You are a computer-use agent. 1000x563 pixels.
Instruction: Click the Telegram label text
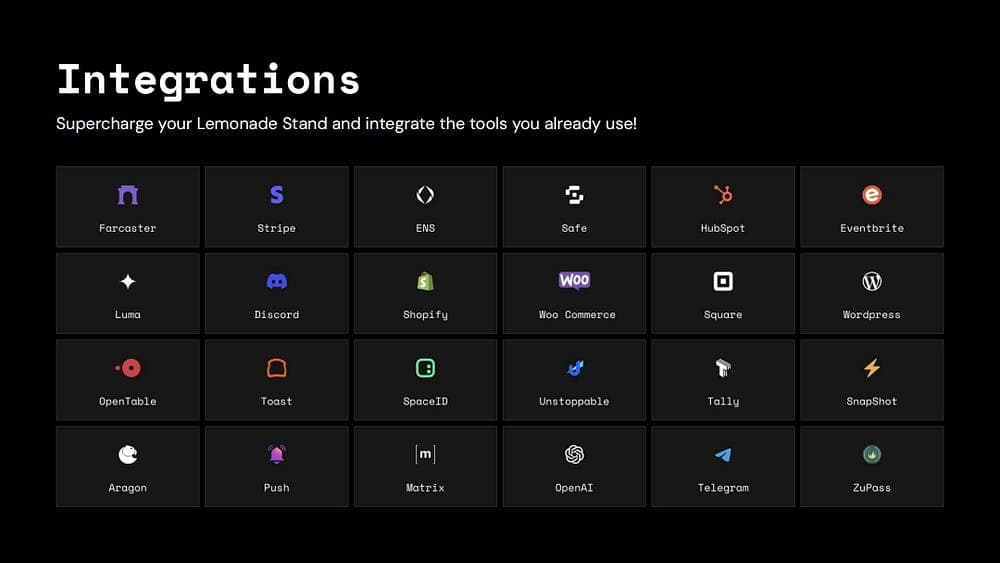723,488
